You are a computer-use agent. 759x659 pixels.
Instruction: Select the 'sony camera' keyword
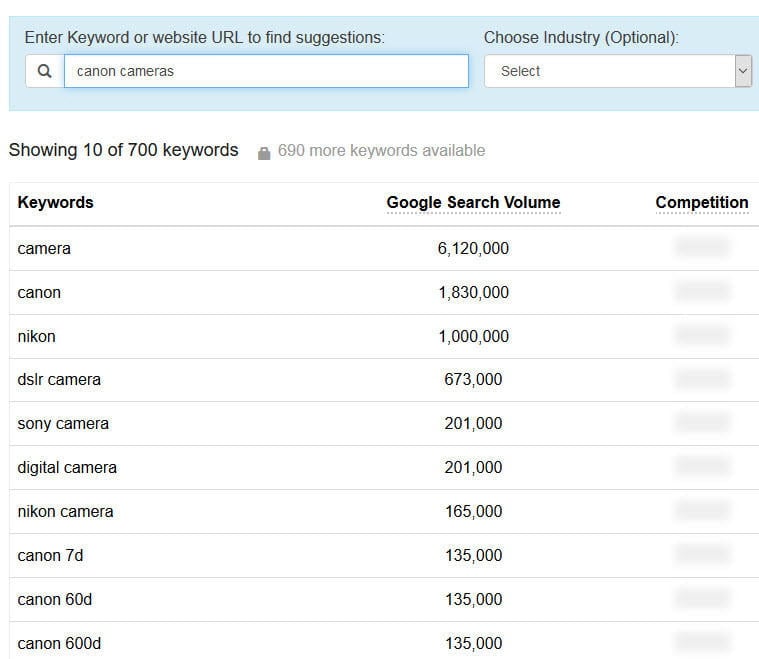tap(63, 424)
